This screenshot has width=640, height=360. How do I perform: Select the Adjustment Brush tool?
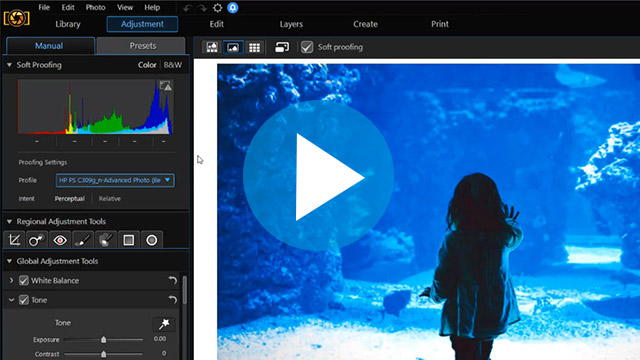pos(83,240)
